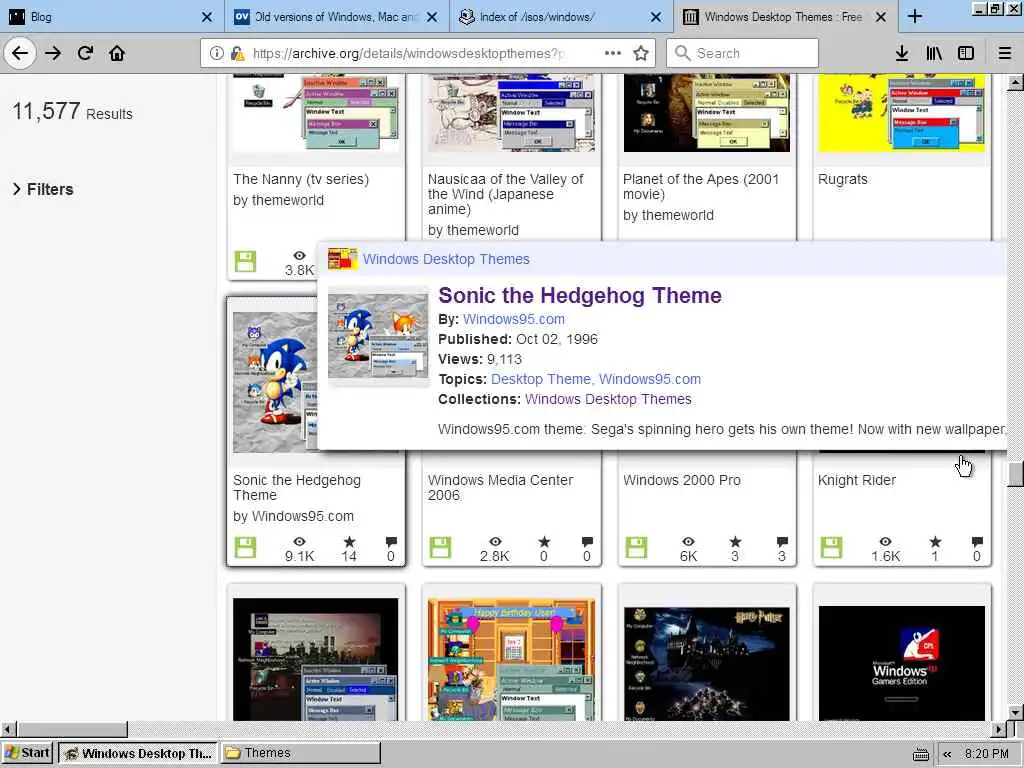Click the horizontal scrollbar thumb
The image size is (1024, 768).
pyautogui.click(x=72, y=729)
